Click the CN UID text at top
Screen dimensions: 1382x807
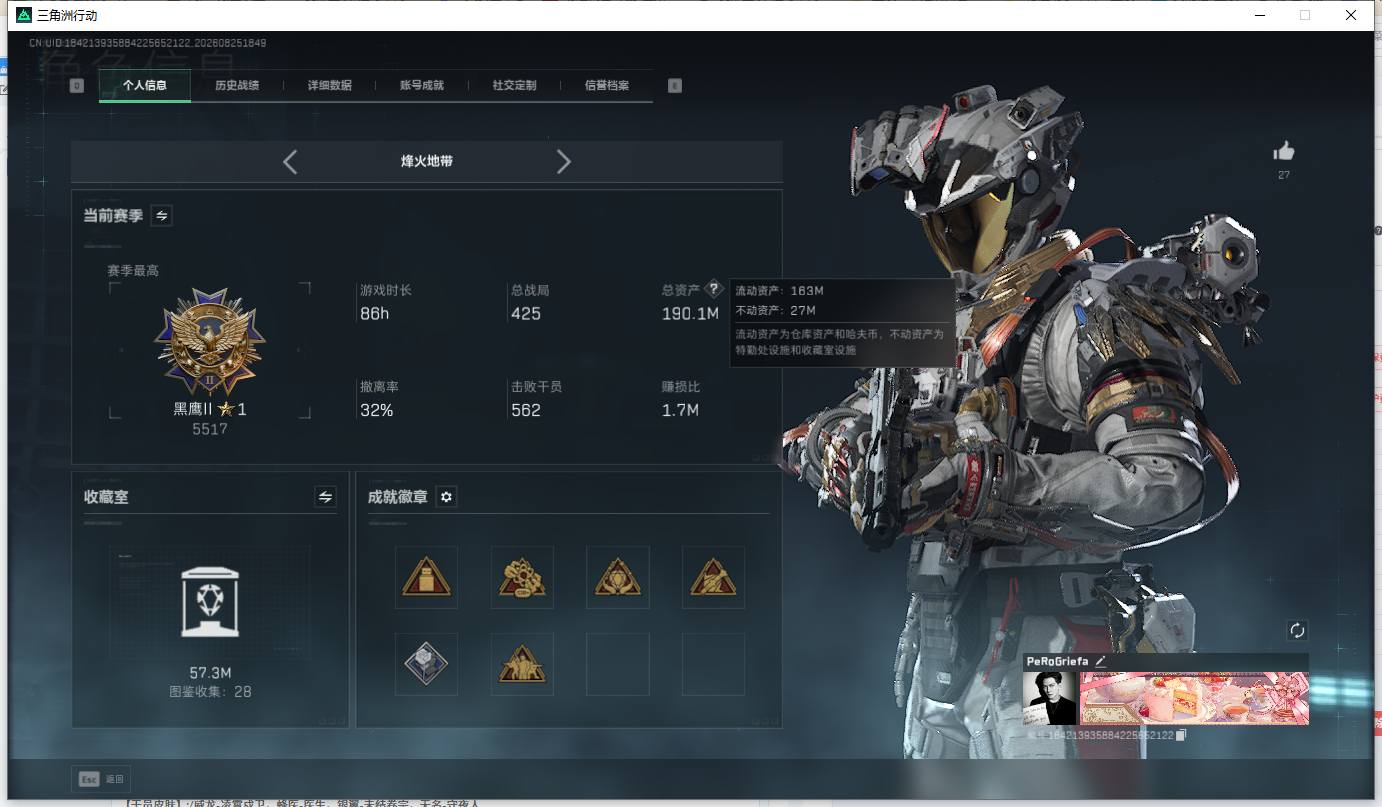[x=147, y=43]
